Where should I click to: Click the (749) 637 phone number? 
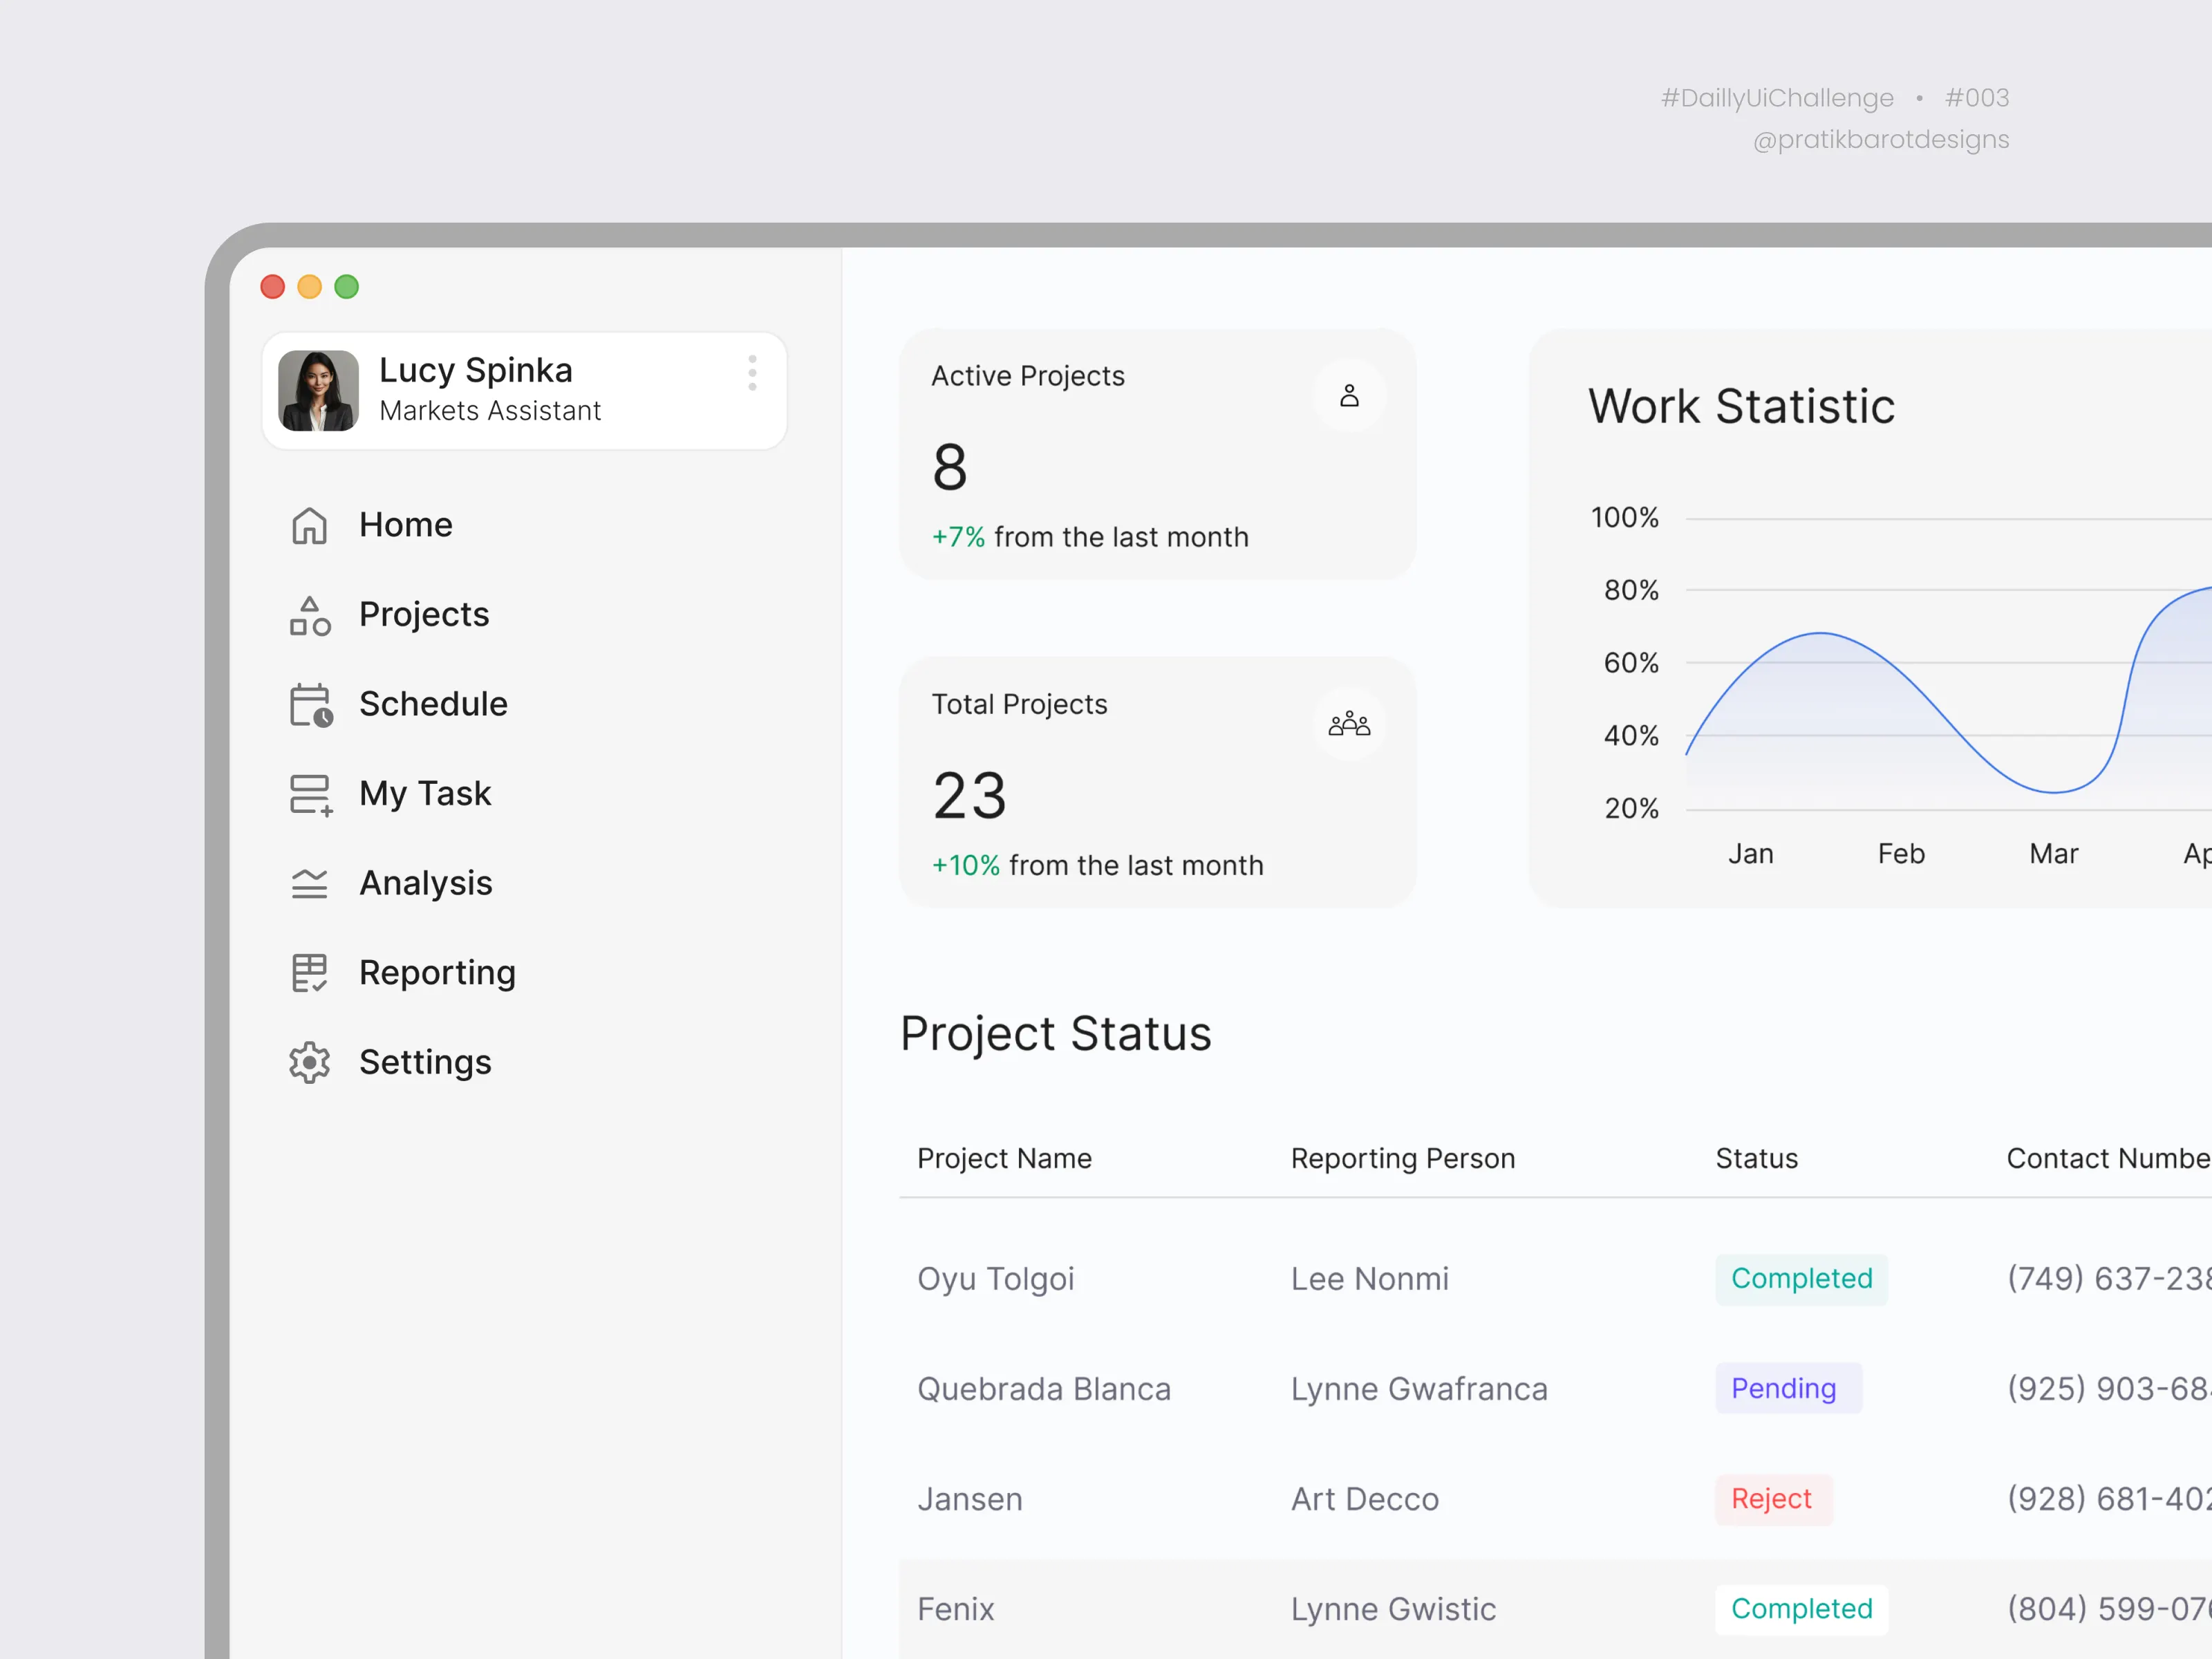click(x=2109, y=1279)
